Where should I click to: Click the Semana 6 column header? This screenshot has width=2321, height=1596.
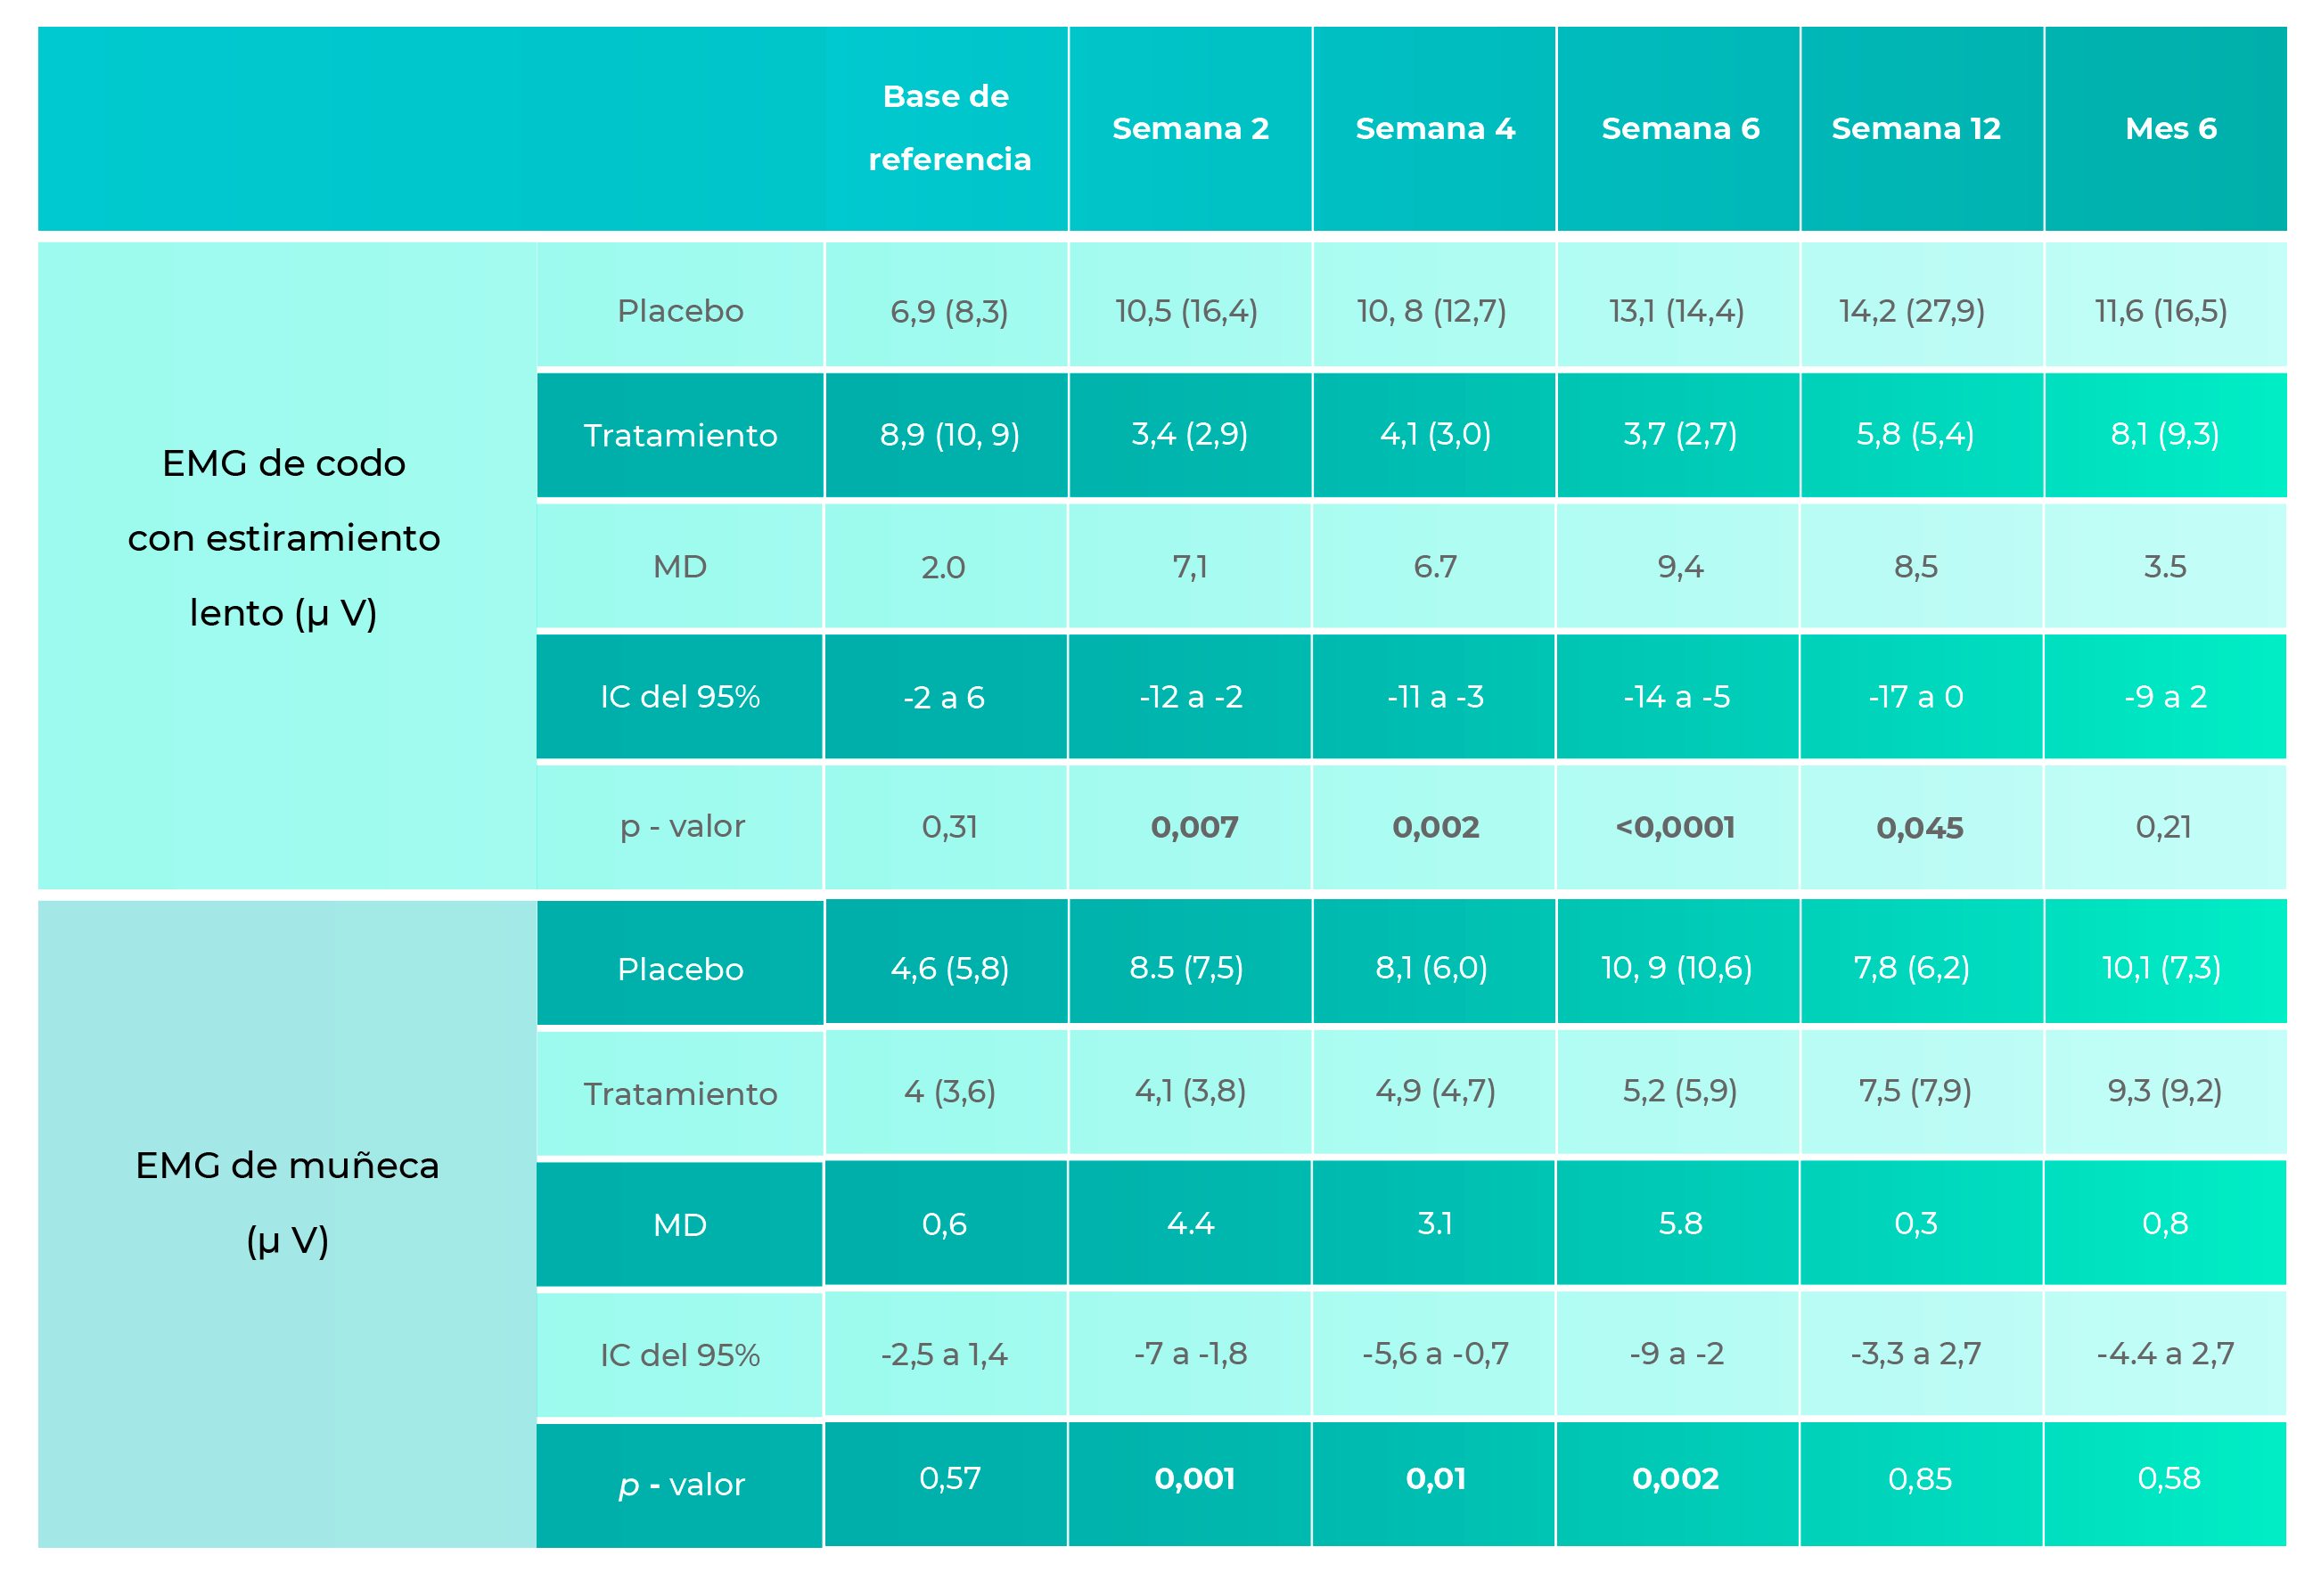(1680, 129)
